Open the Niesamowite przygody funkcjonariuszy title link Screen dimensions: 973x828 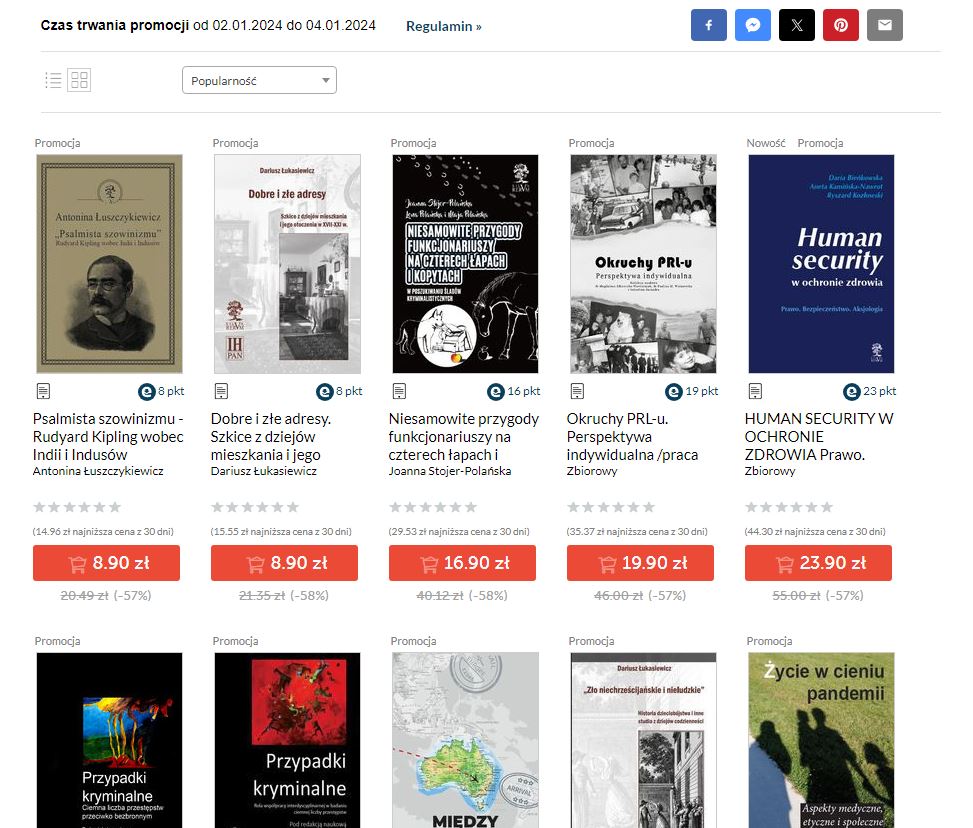point(464,436)
